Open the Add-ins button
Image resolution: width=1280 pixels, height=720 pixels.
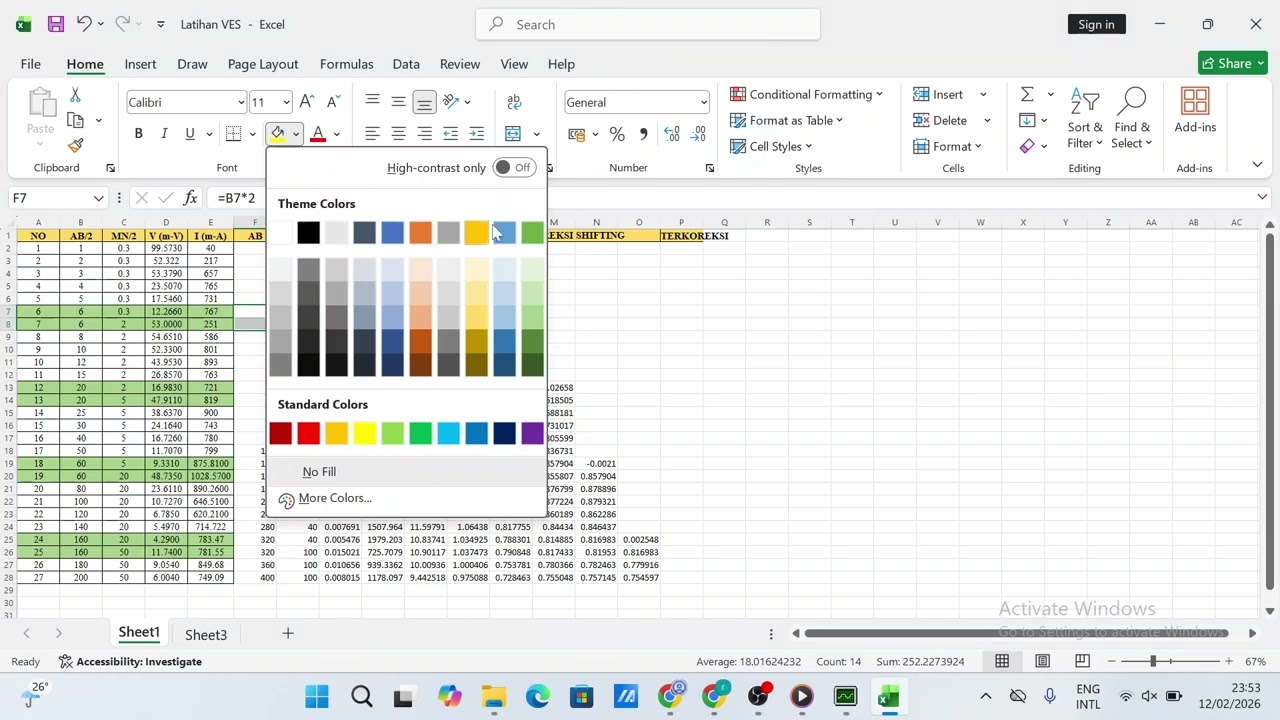coord(1195,110)
